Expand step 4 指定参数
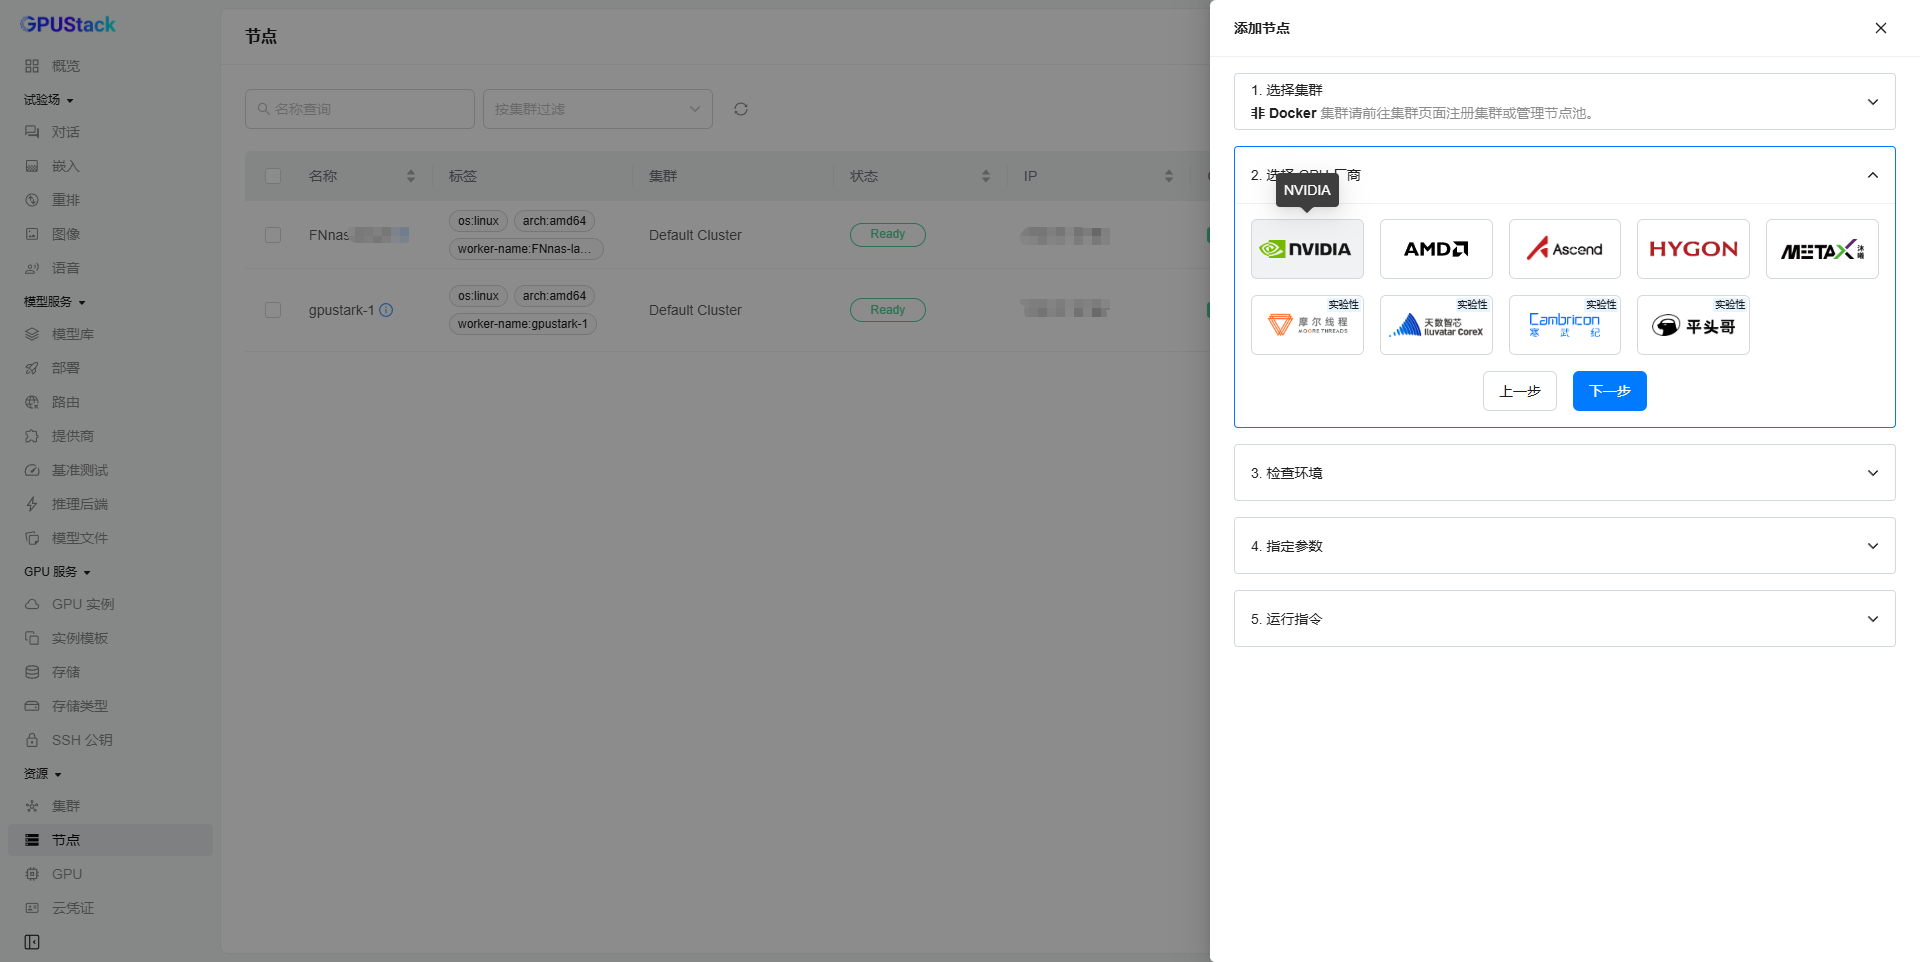 pyautogui.click(x=1565, y=546)
